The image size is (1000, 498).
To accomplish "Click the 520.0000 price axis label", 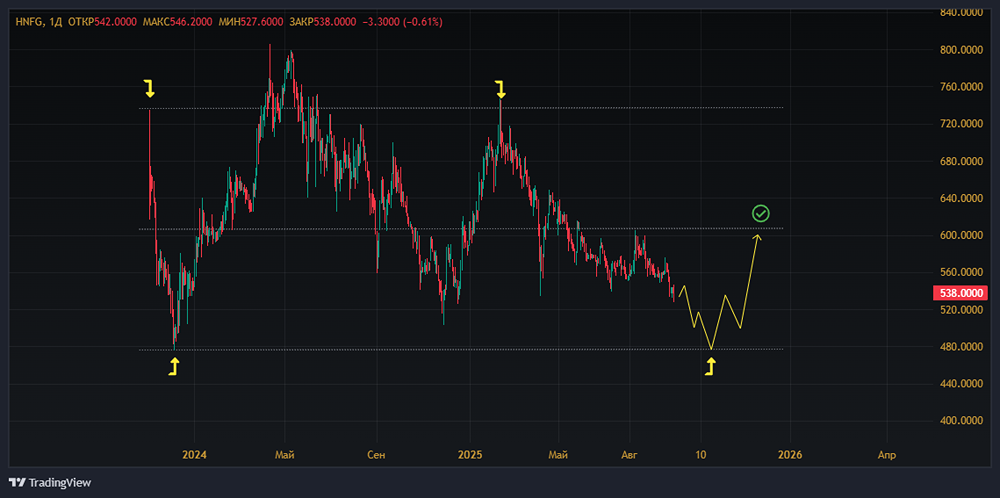I will coord(963,310).
